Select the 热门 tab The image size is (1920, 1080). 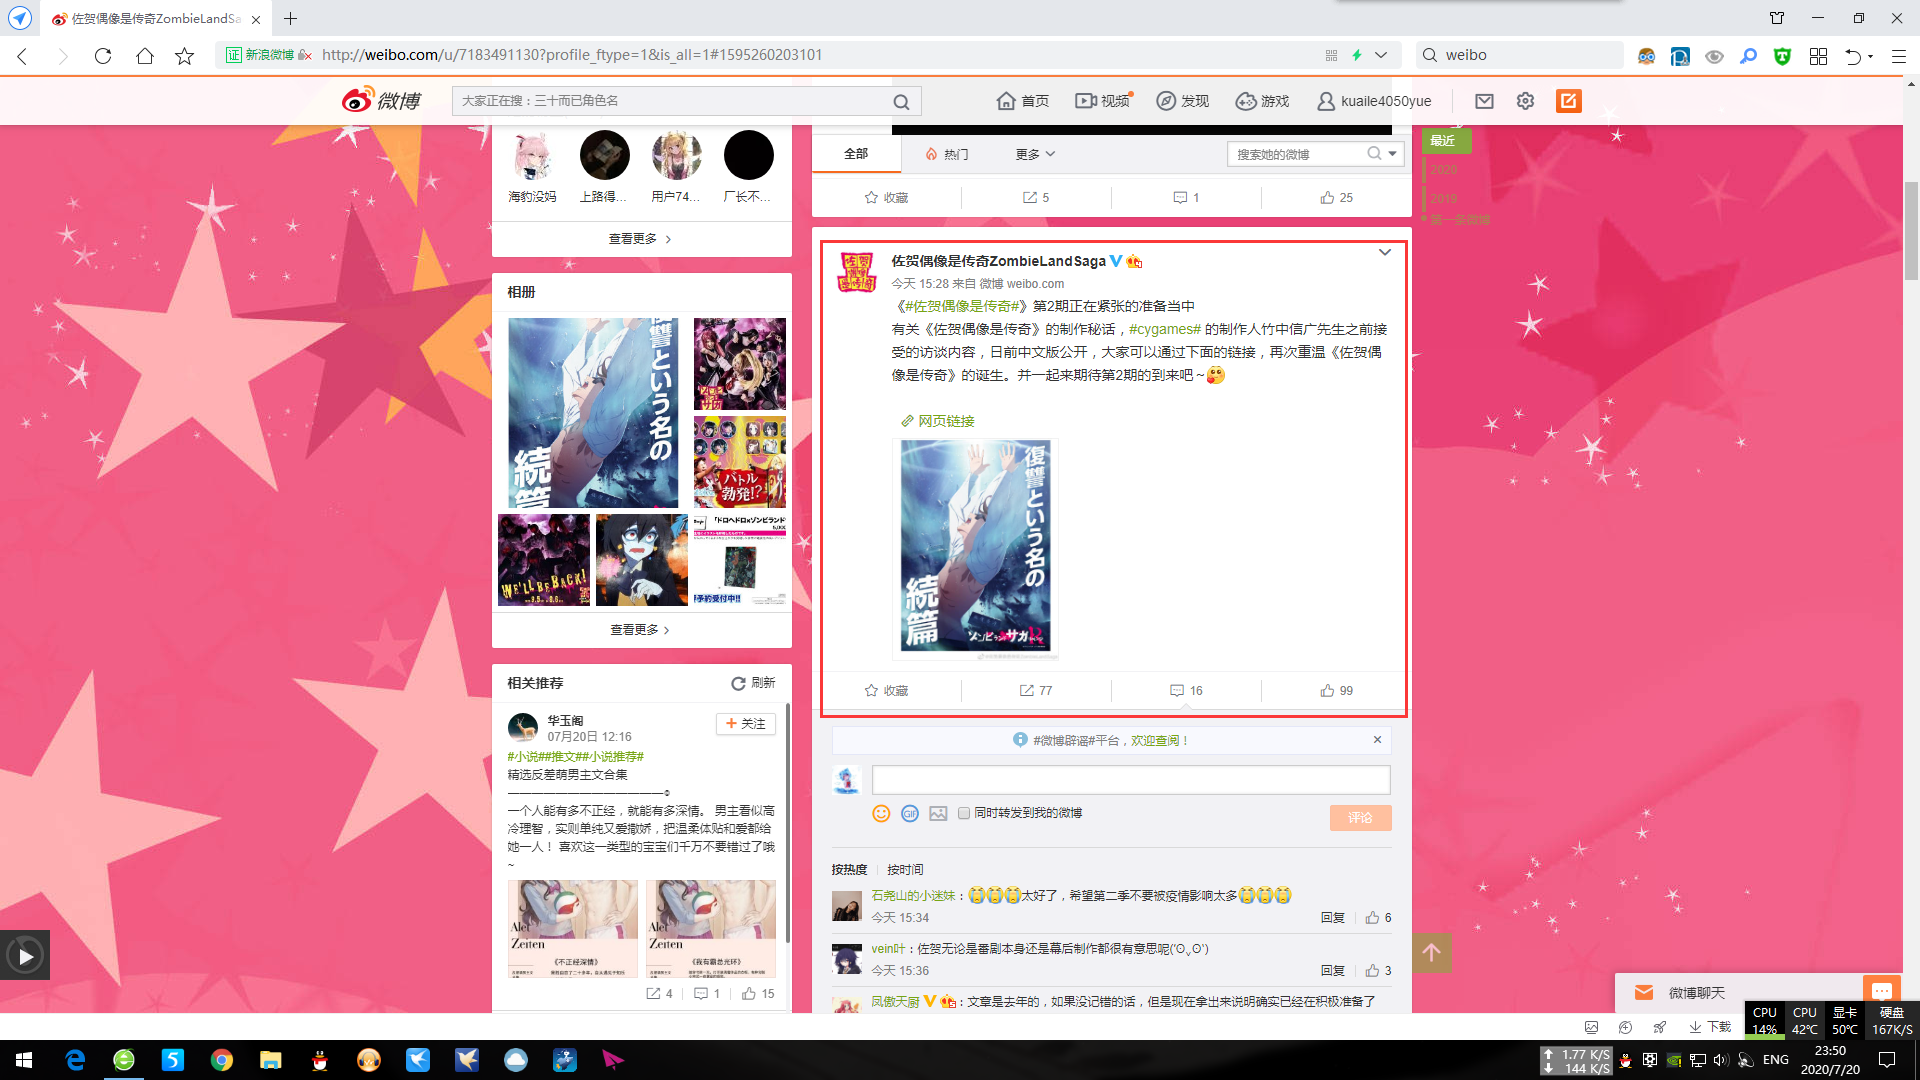(947, 154)
